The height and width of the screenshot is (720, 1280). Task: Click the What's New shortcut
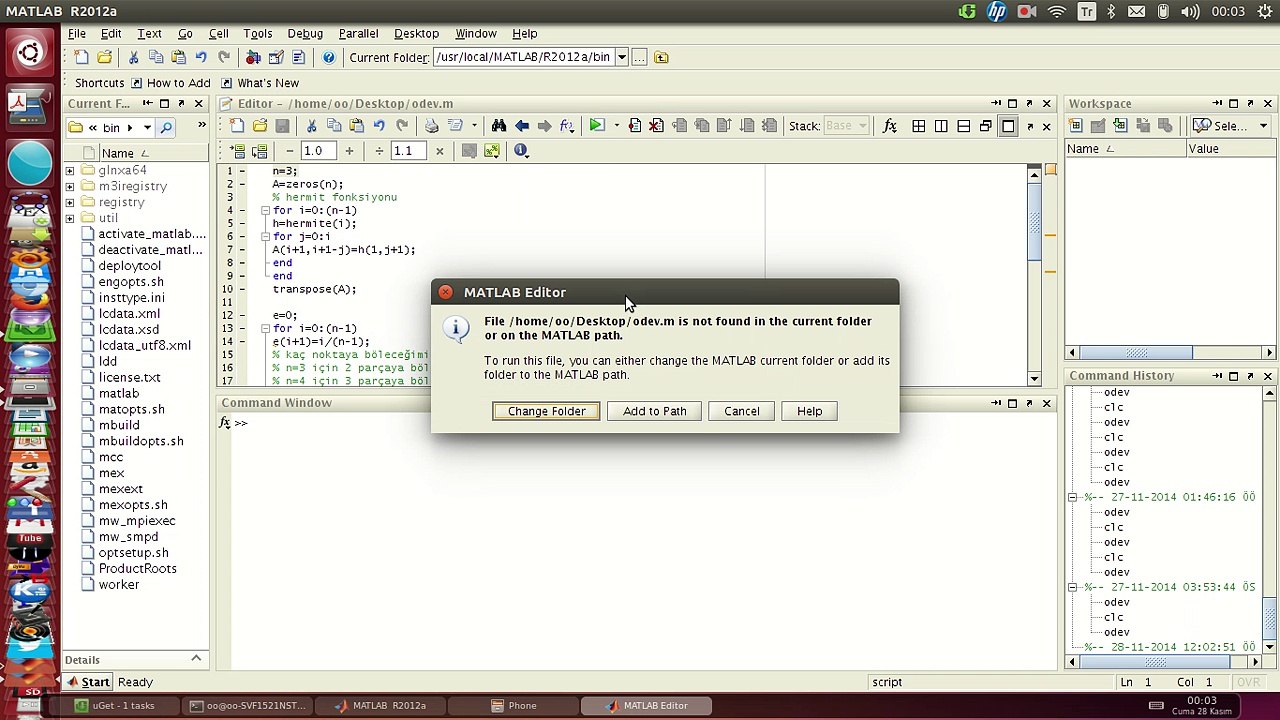coord(259,83)
